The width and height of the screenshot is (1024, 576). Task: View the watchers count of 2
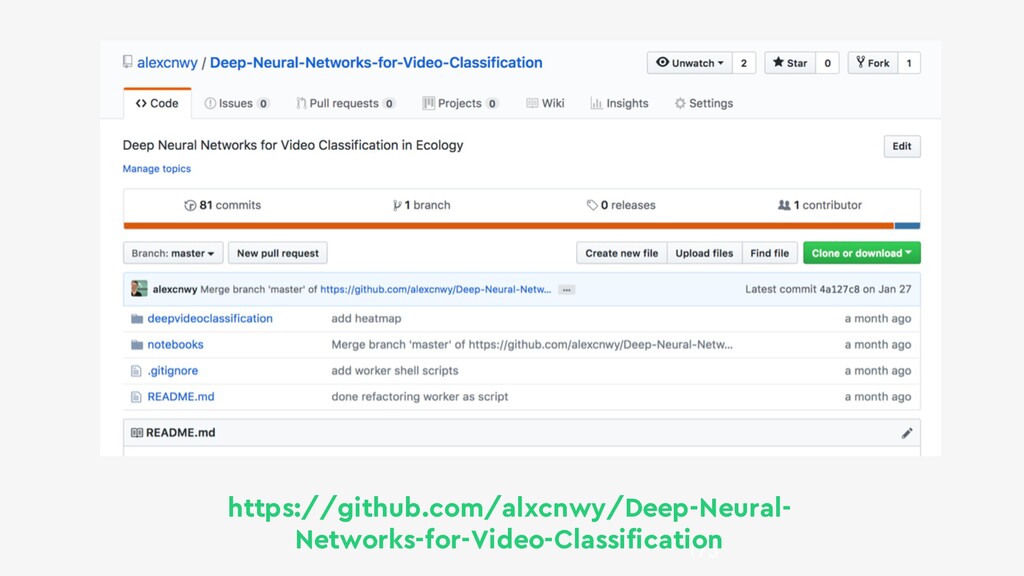point(744,63)
